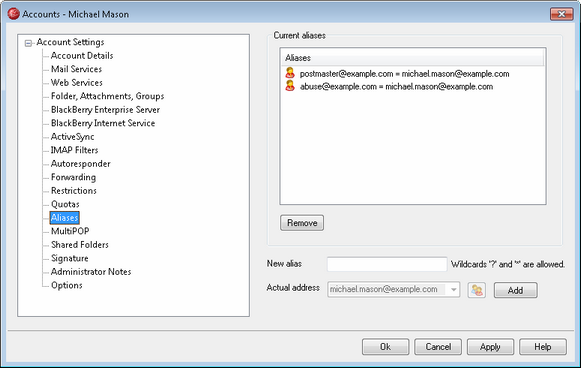The image size is (581, 368).
Task: Click the user icon beside abuse alias
Action: [x=290, y=86]
